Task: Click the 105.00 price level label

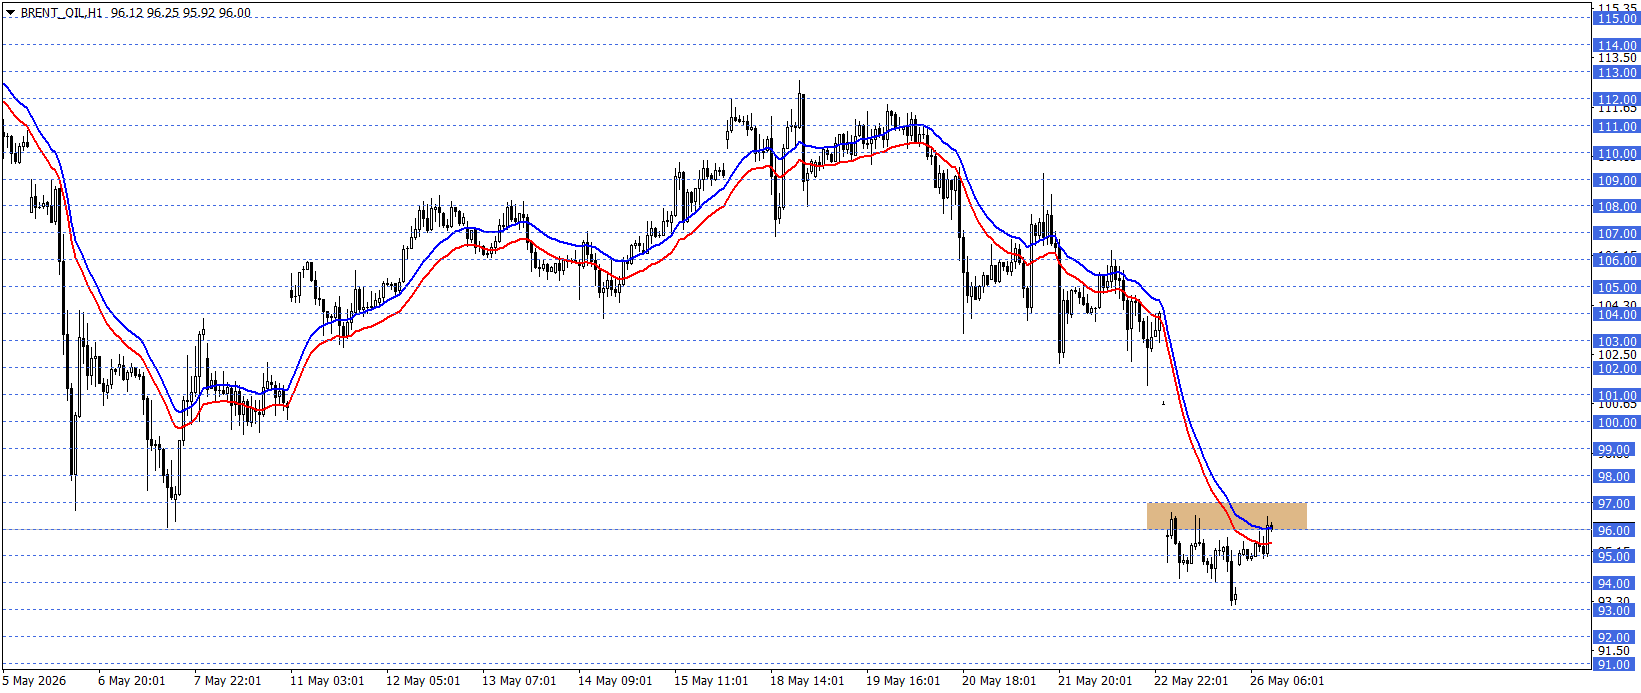Action: pyautogui.click(x=1616, y=287)
